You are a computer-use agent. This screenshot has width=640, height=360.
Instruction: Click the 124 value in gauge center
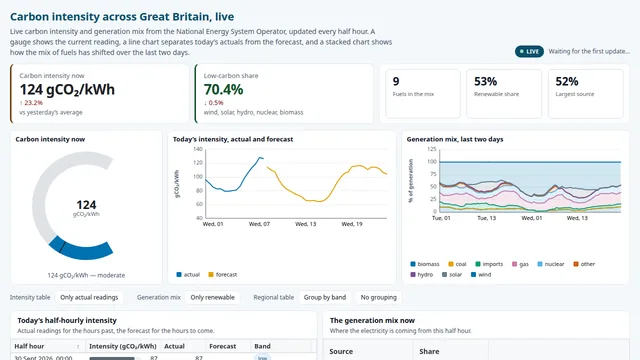click(86, 204)
